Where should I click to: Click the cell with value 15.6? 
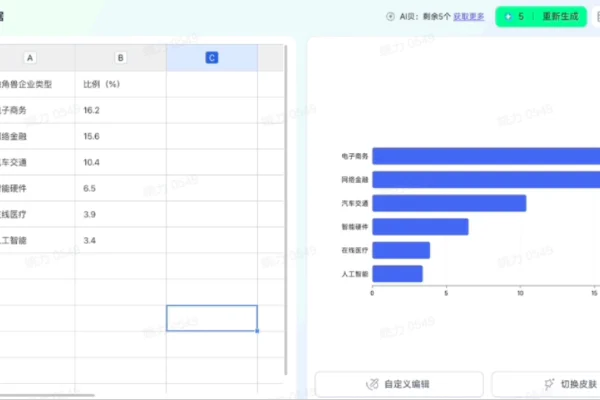click(121, 136)
